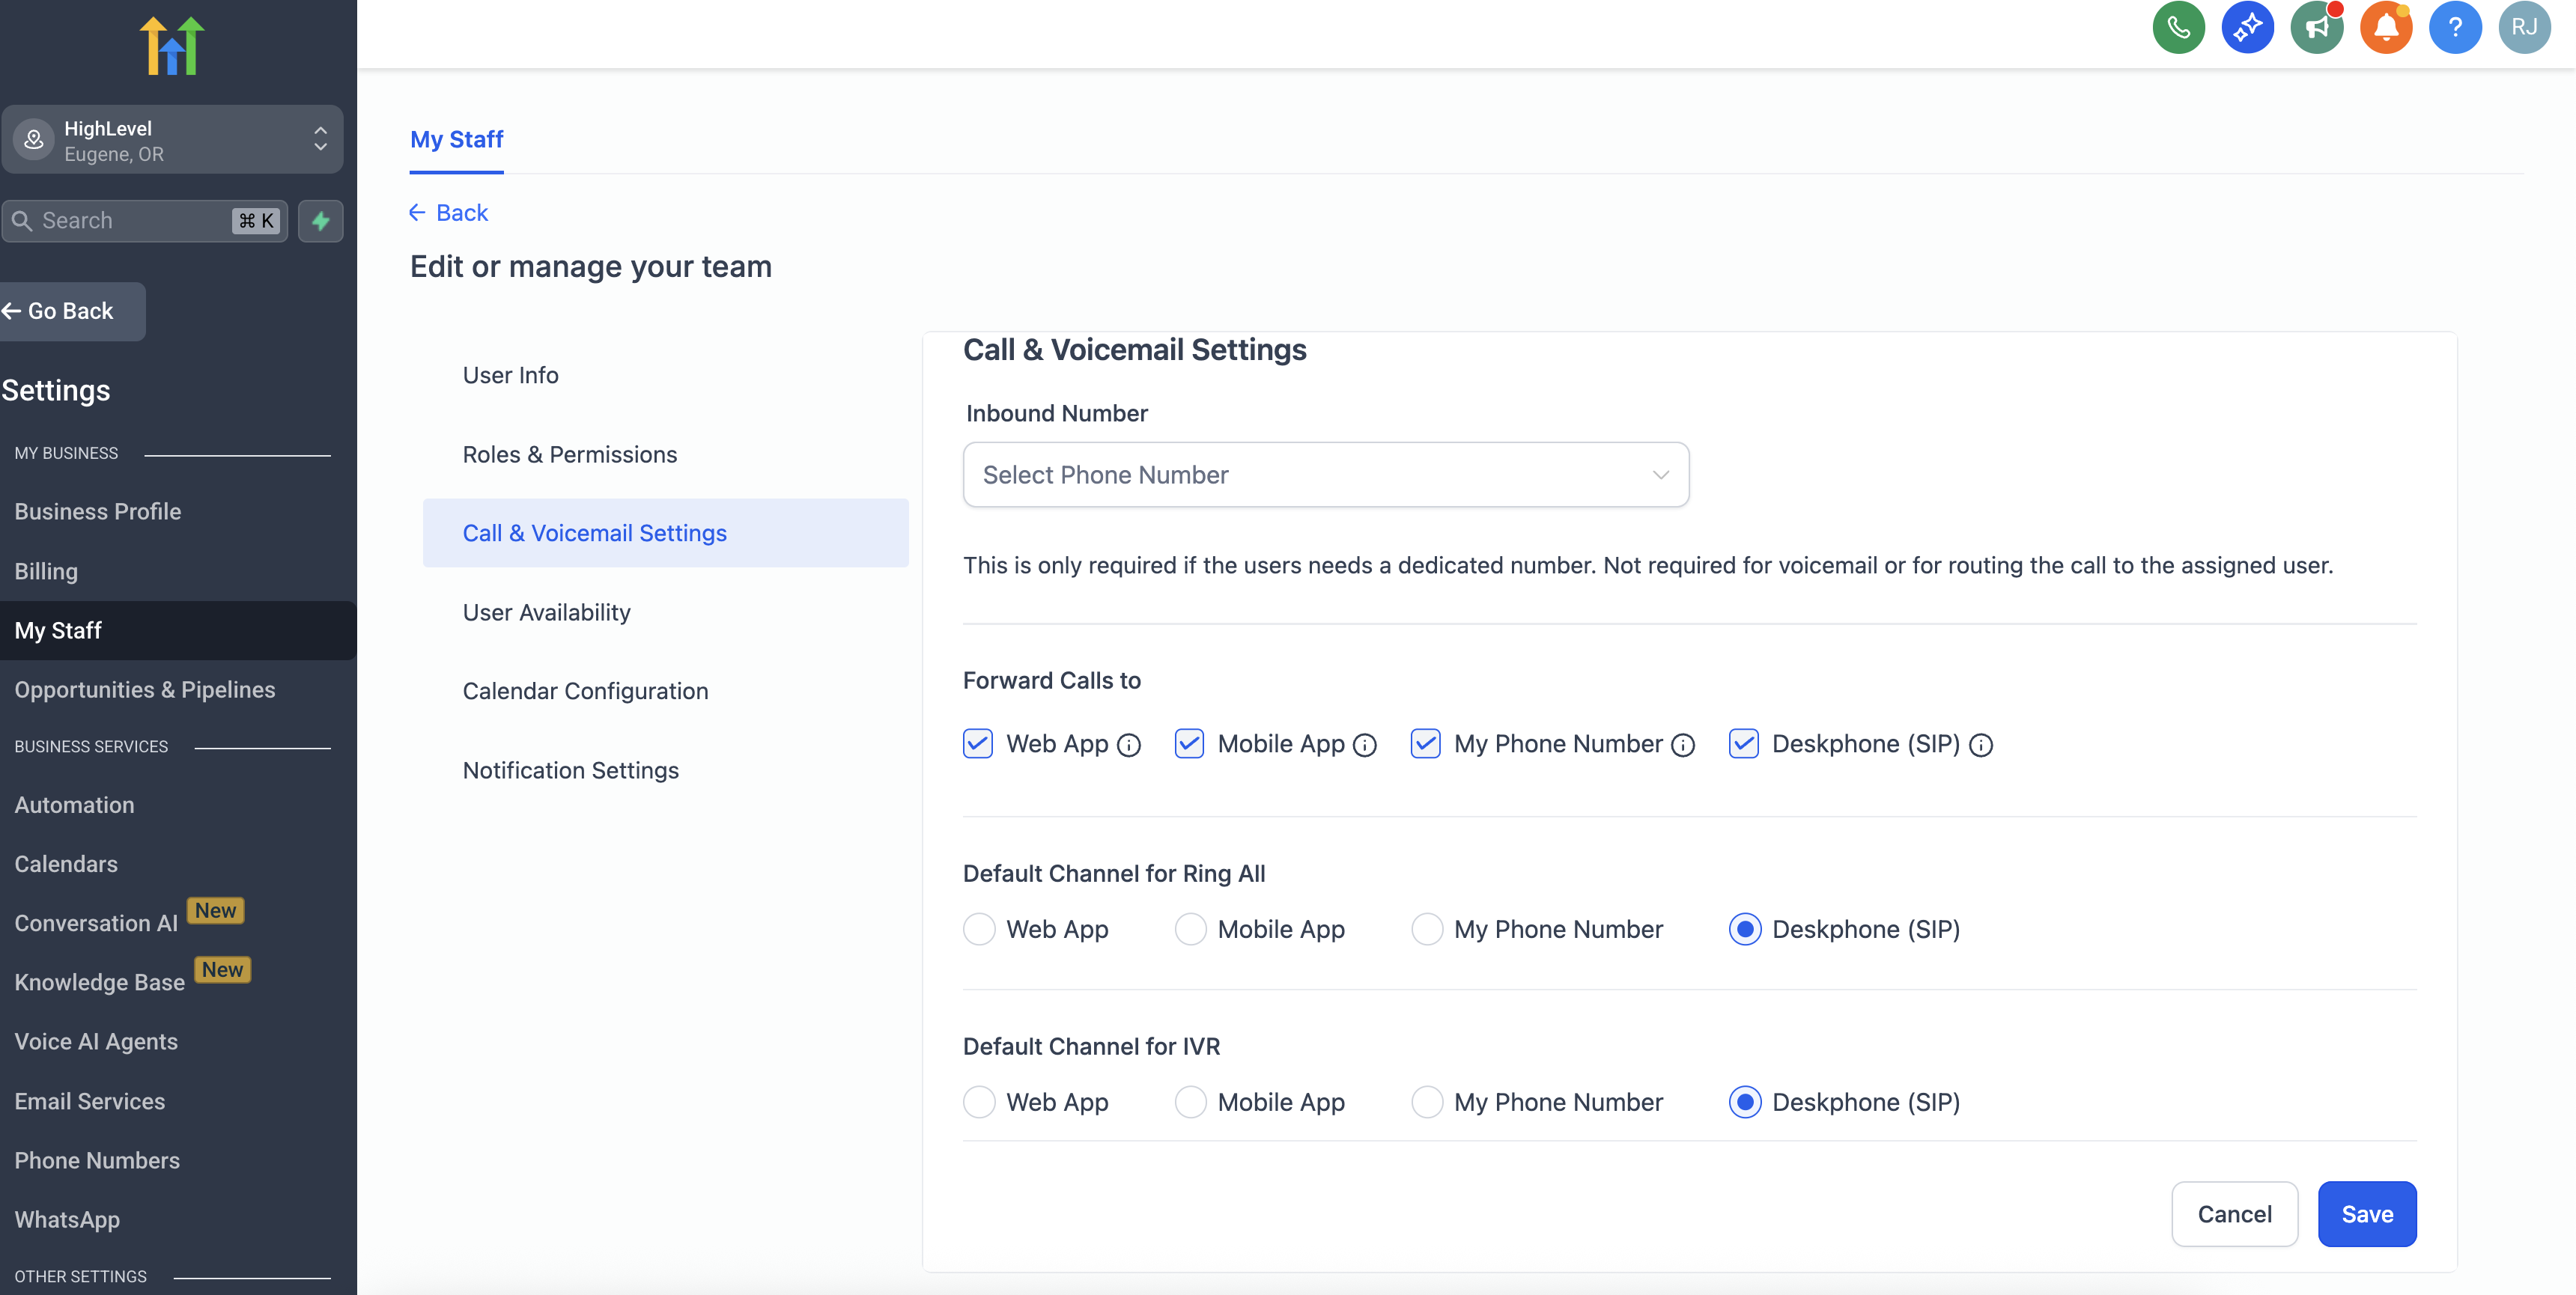The height and width of the screenshot is (1295, 2576).
Task: Open the Select Phone Number dropdown
Action: (1325, 475)
